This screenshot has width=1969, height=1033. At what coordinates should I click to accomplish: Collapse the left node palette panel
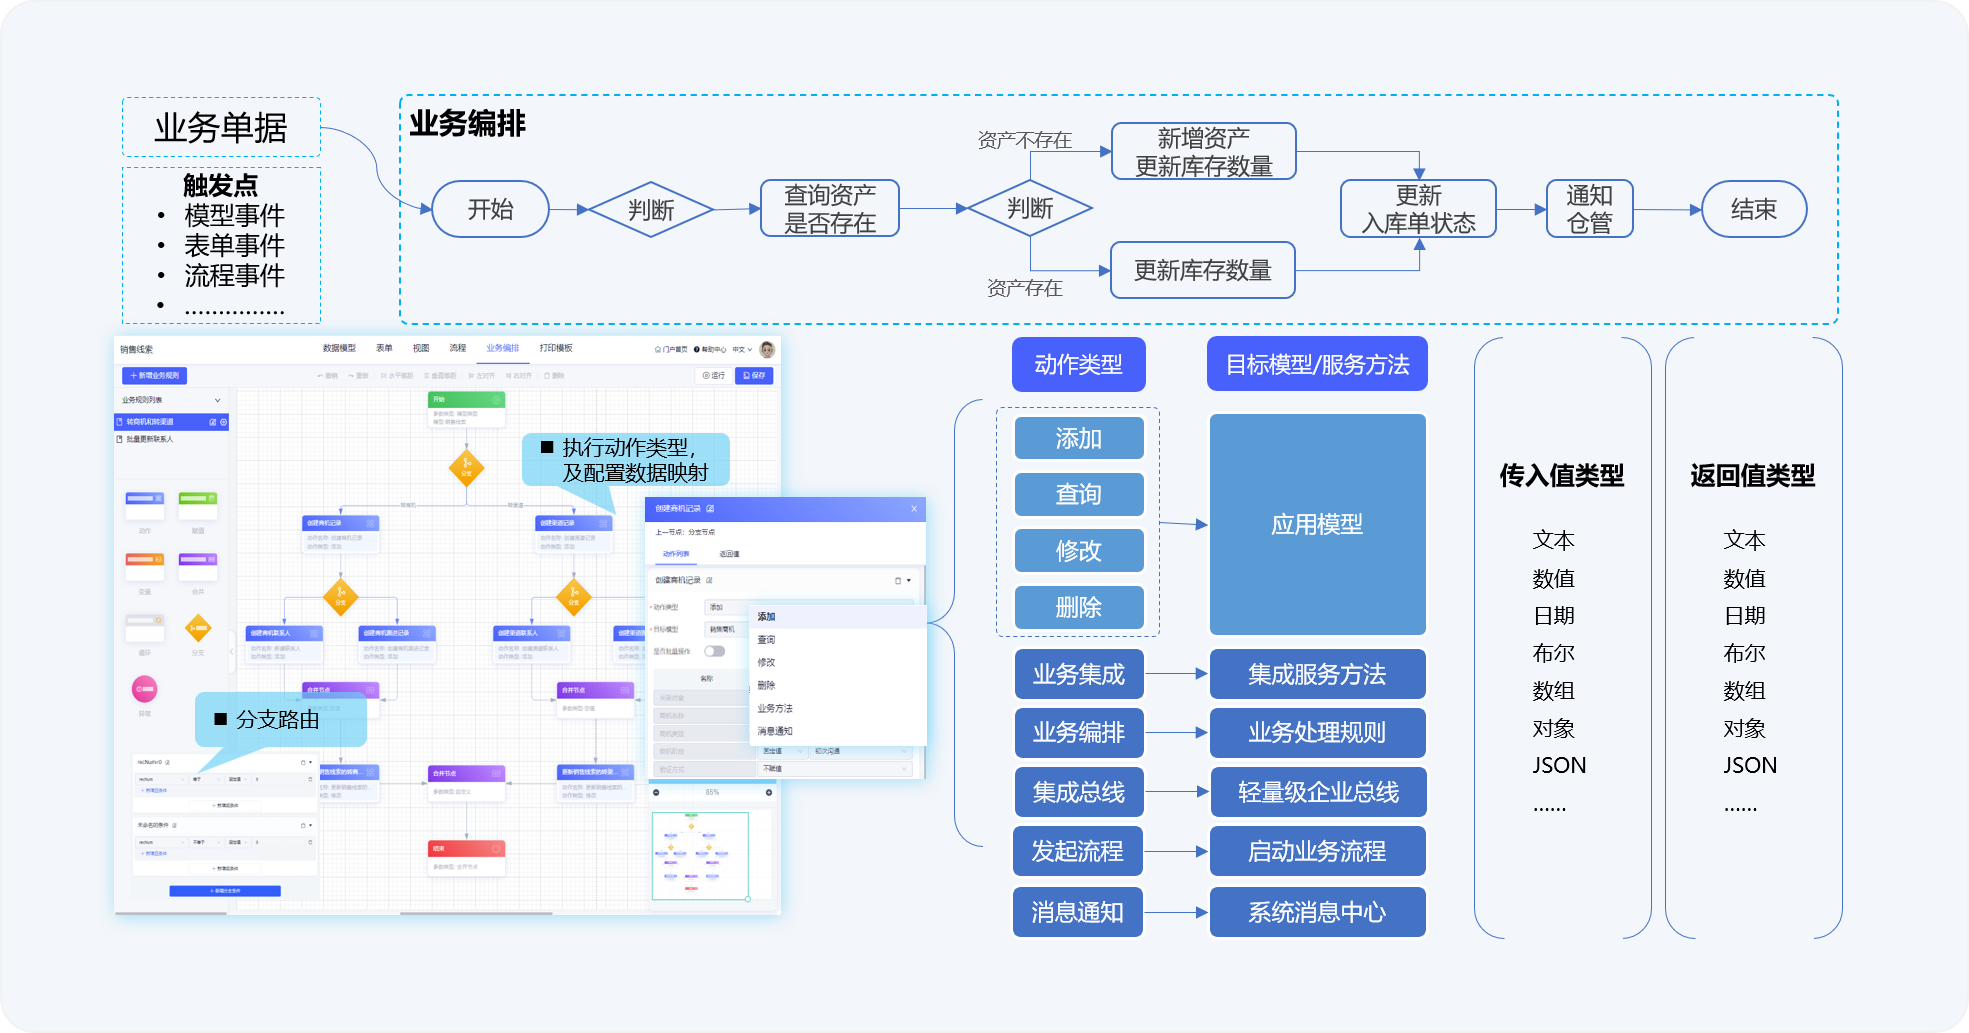click(231, 651)
